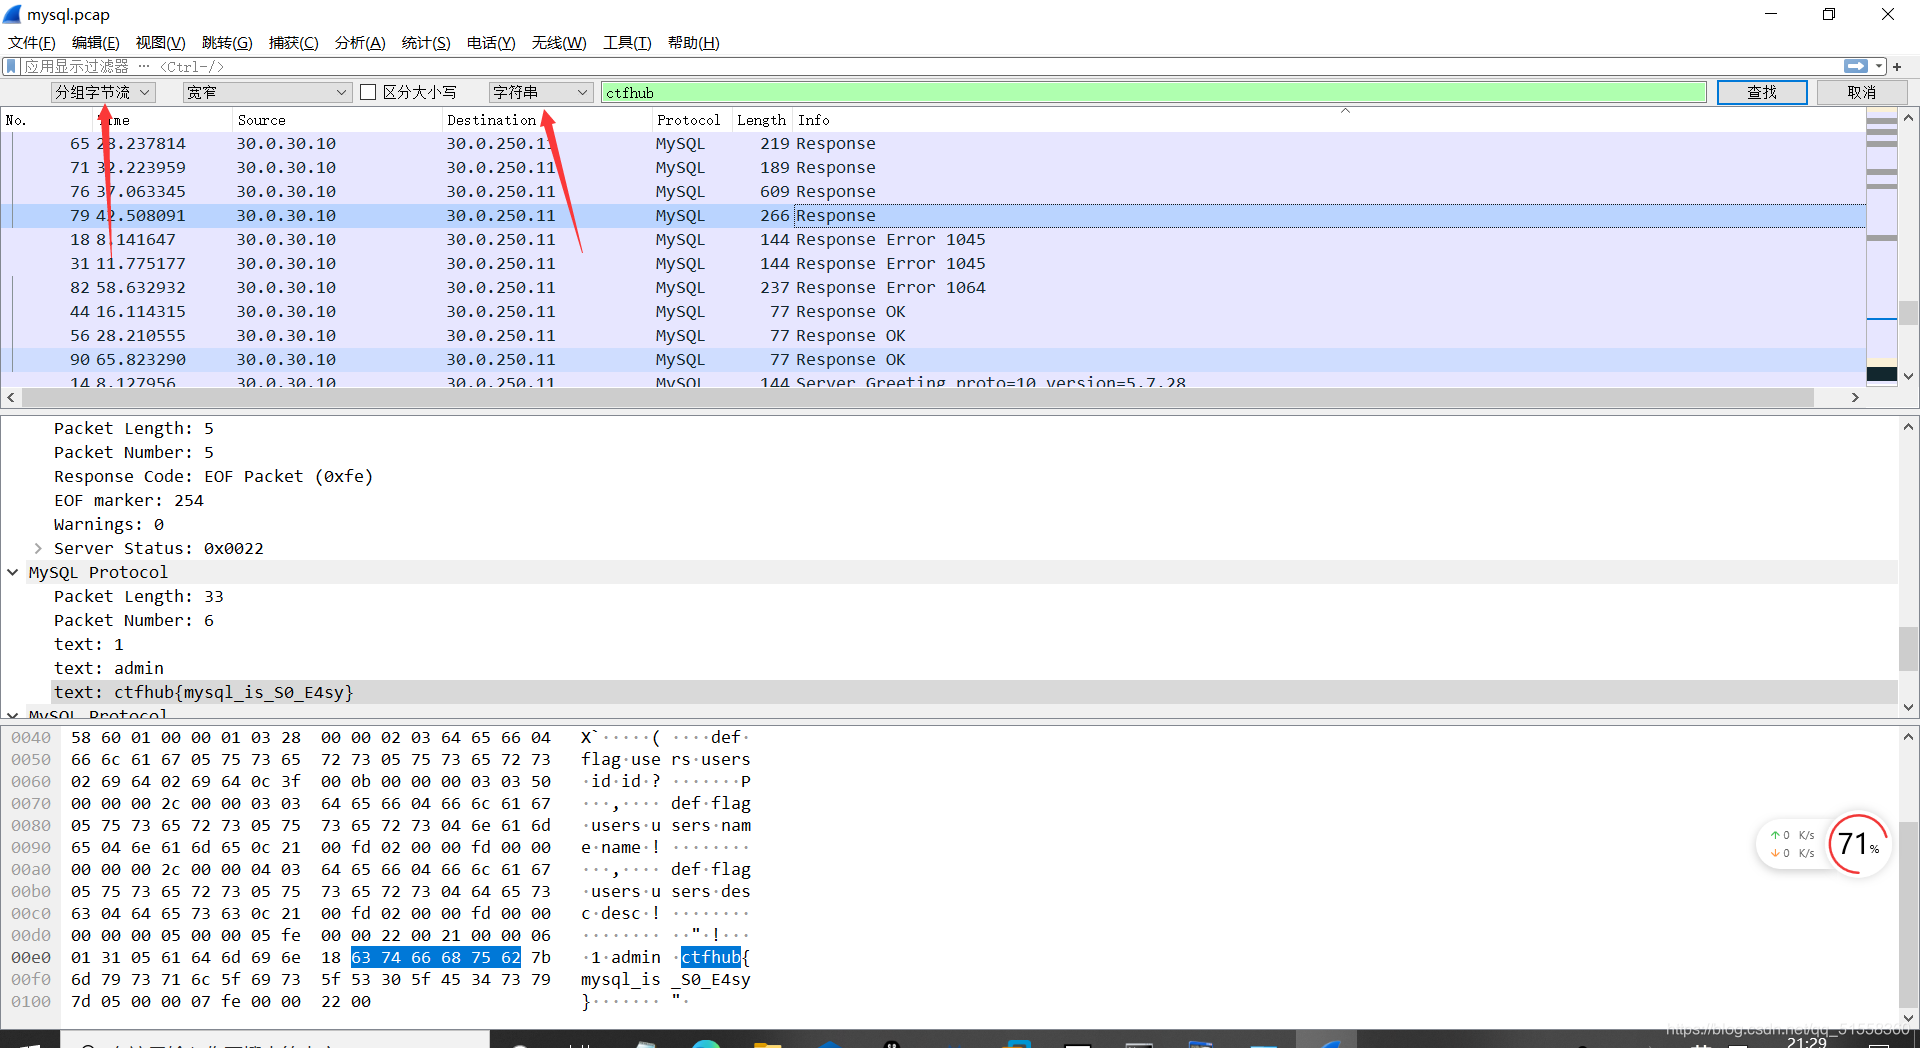Open the 字符串 search-type dropdown

point(541,92)
